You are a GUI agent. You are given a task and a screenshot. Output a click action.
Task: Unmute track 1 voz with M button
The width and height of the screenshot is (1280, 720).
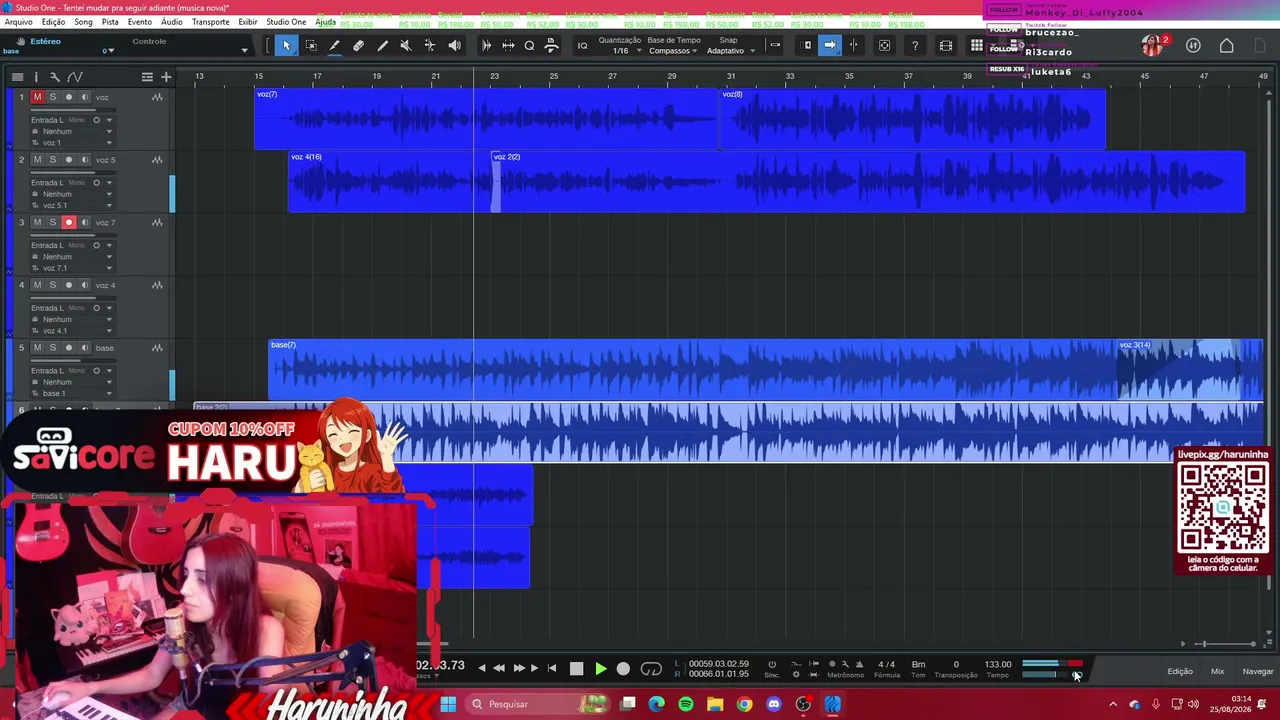37,97
